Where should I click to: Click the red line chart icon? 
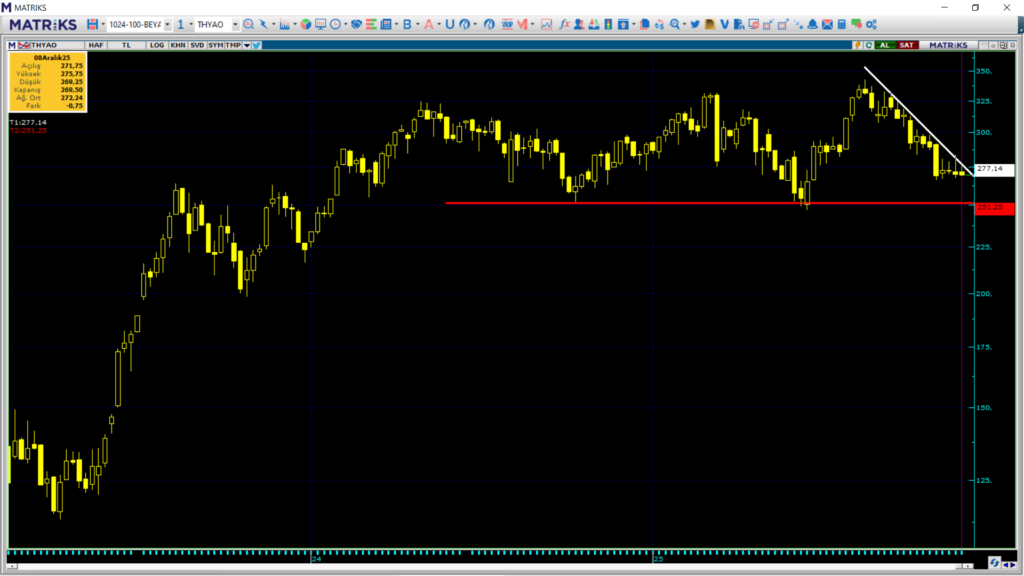546,24
